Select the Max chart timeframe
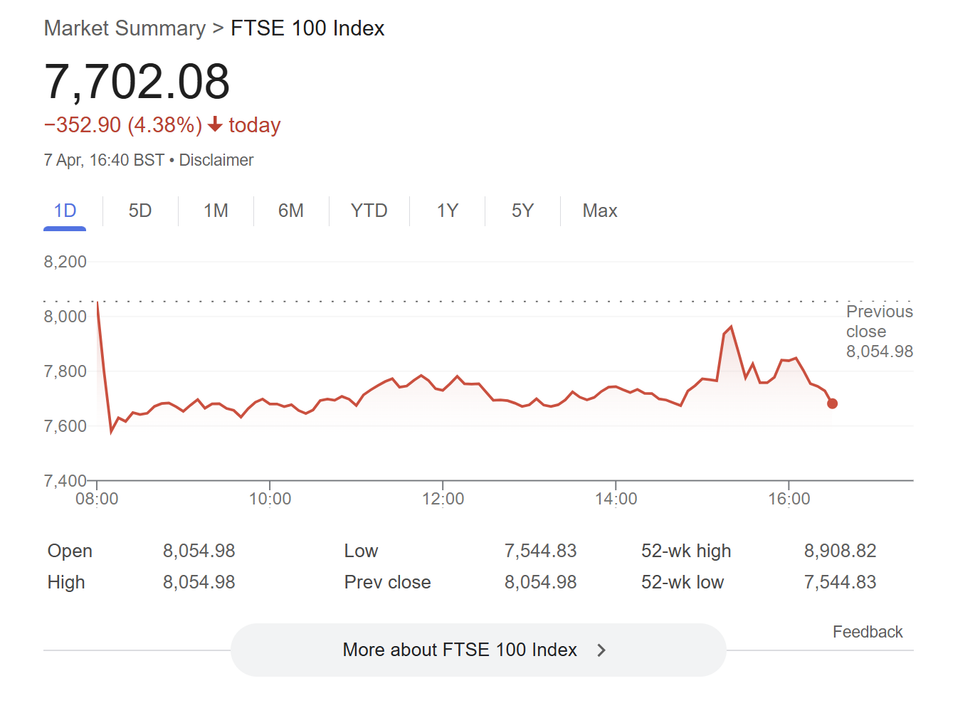The height and width of the screenshot is (720, 980). (599, 211)
